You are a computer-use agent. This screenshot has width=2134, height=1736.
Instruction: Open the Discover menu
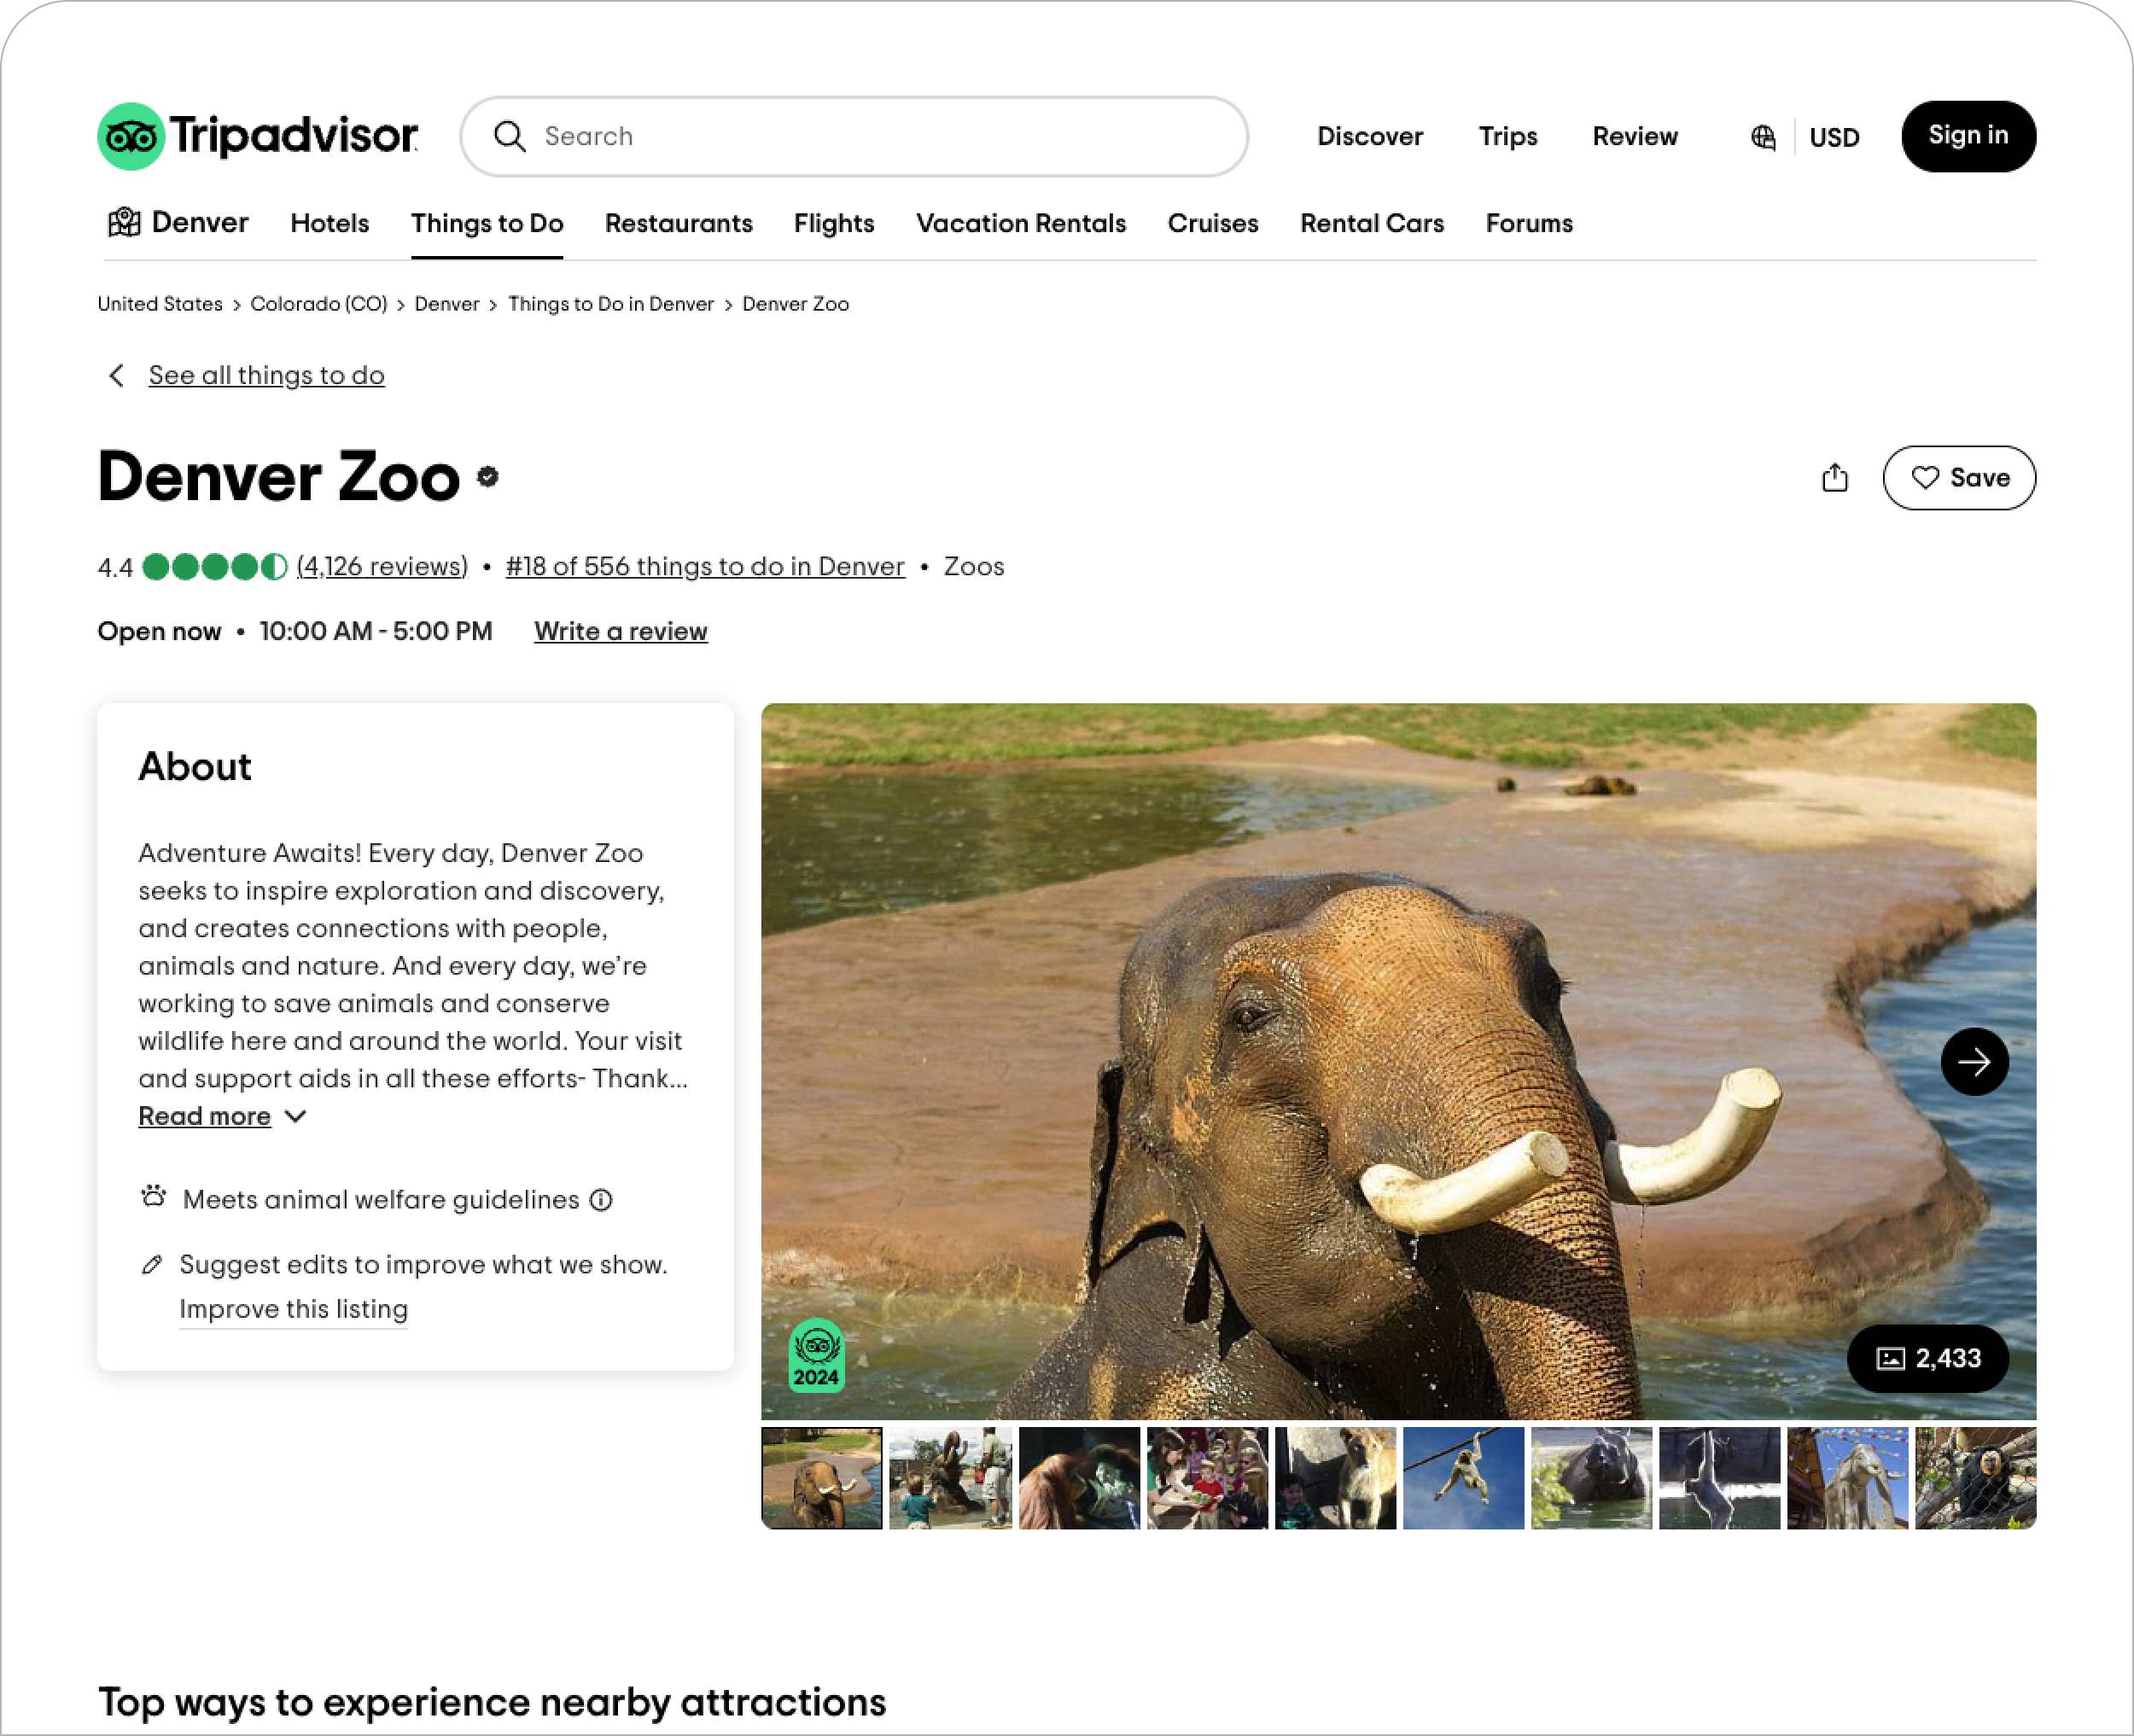(1370, 136)
